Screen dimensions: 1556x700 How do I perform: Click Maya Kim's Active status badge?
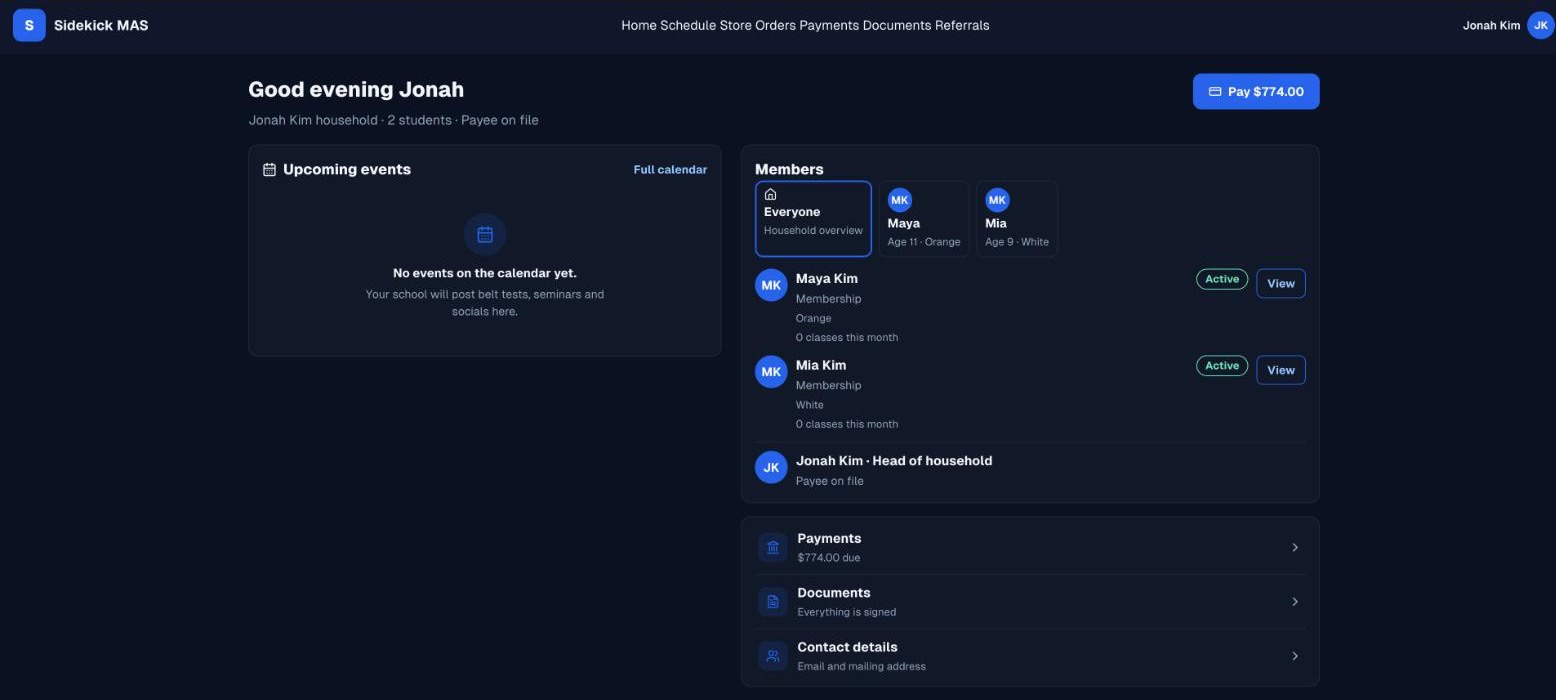pos(1222,280)
